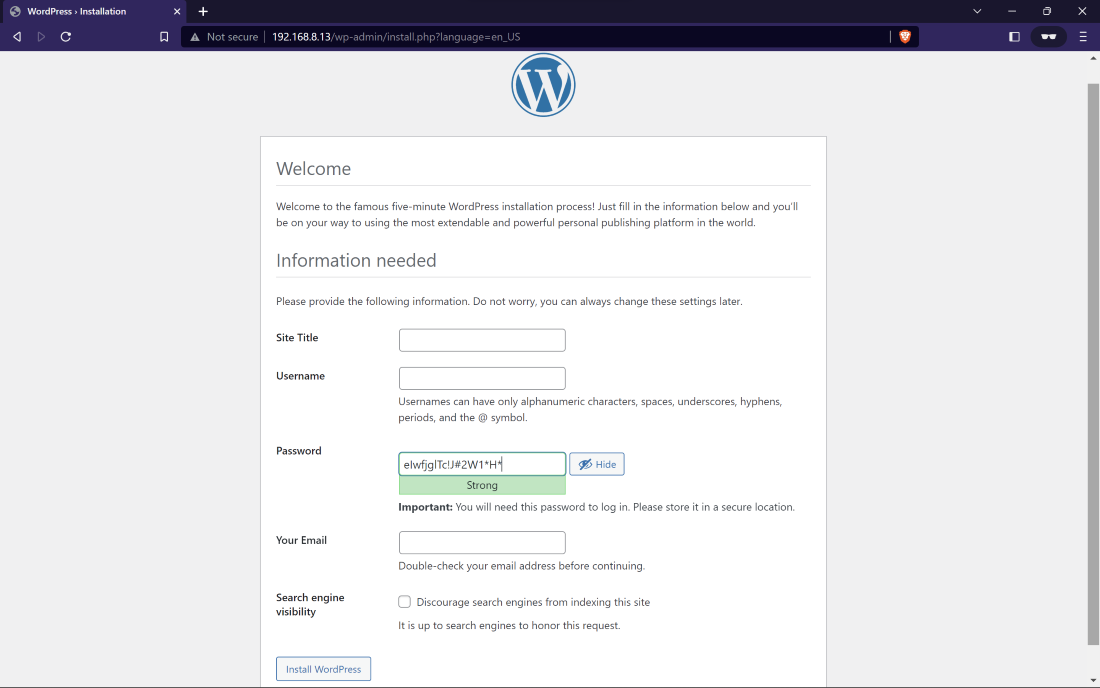Click the Username label

300,376
